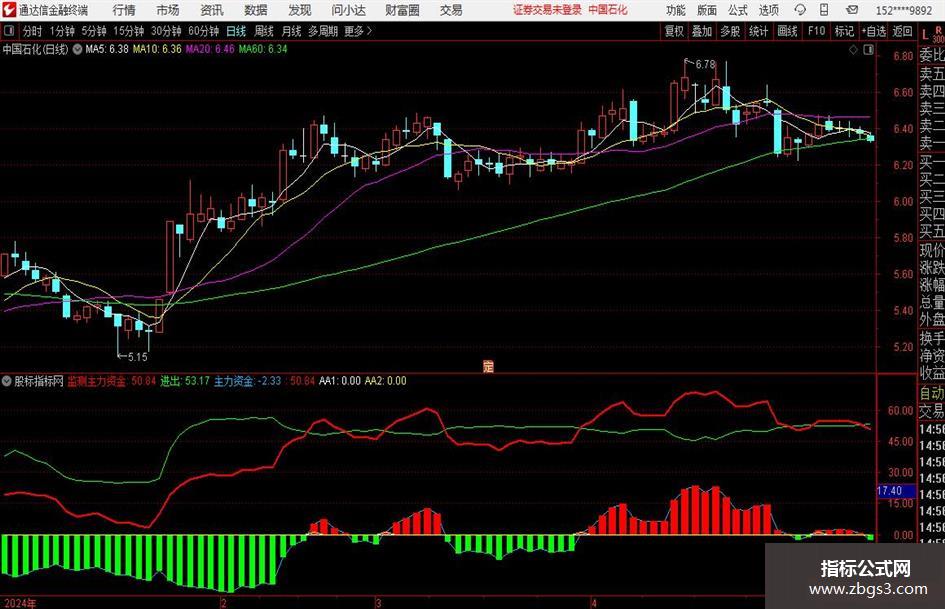This screenshot has width=945, height=609.
Task: Click the 自动交易 label in right panel
Action: 932,402
